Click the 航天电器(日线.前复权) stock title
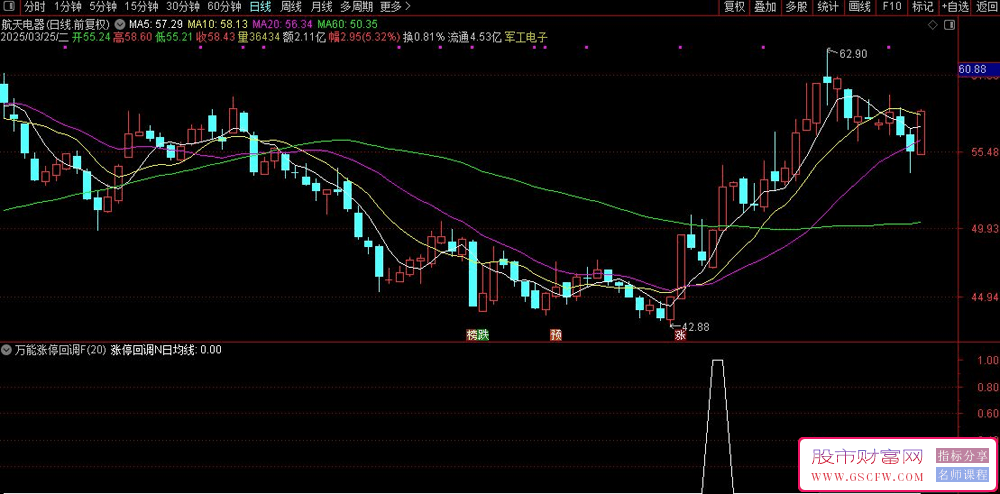The image size is (1000, 494). (x=56, y=24)
